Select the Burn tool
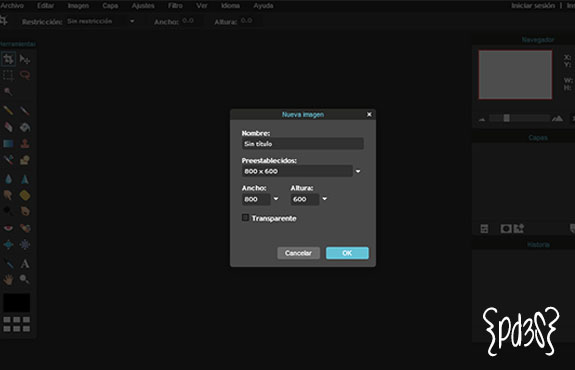 (25, 211)
